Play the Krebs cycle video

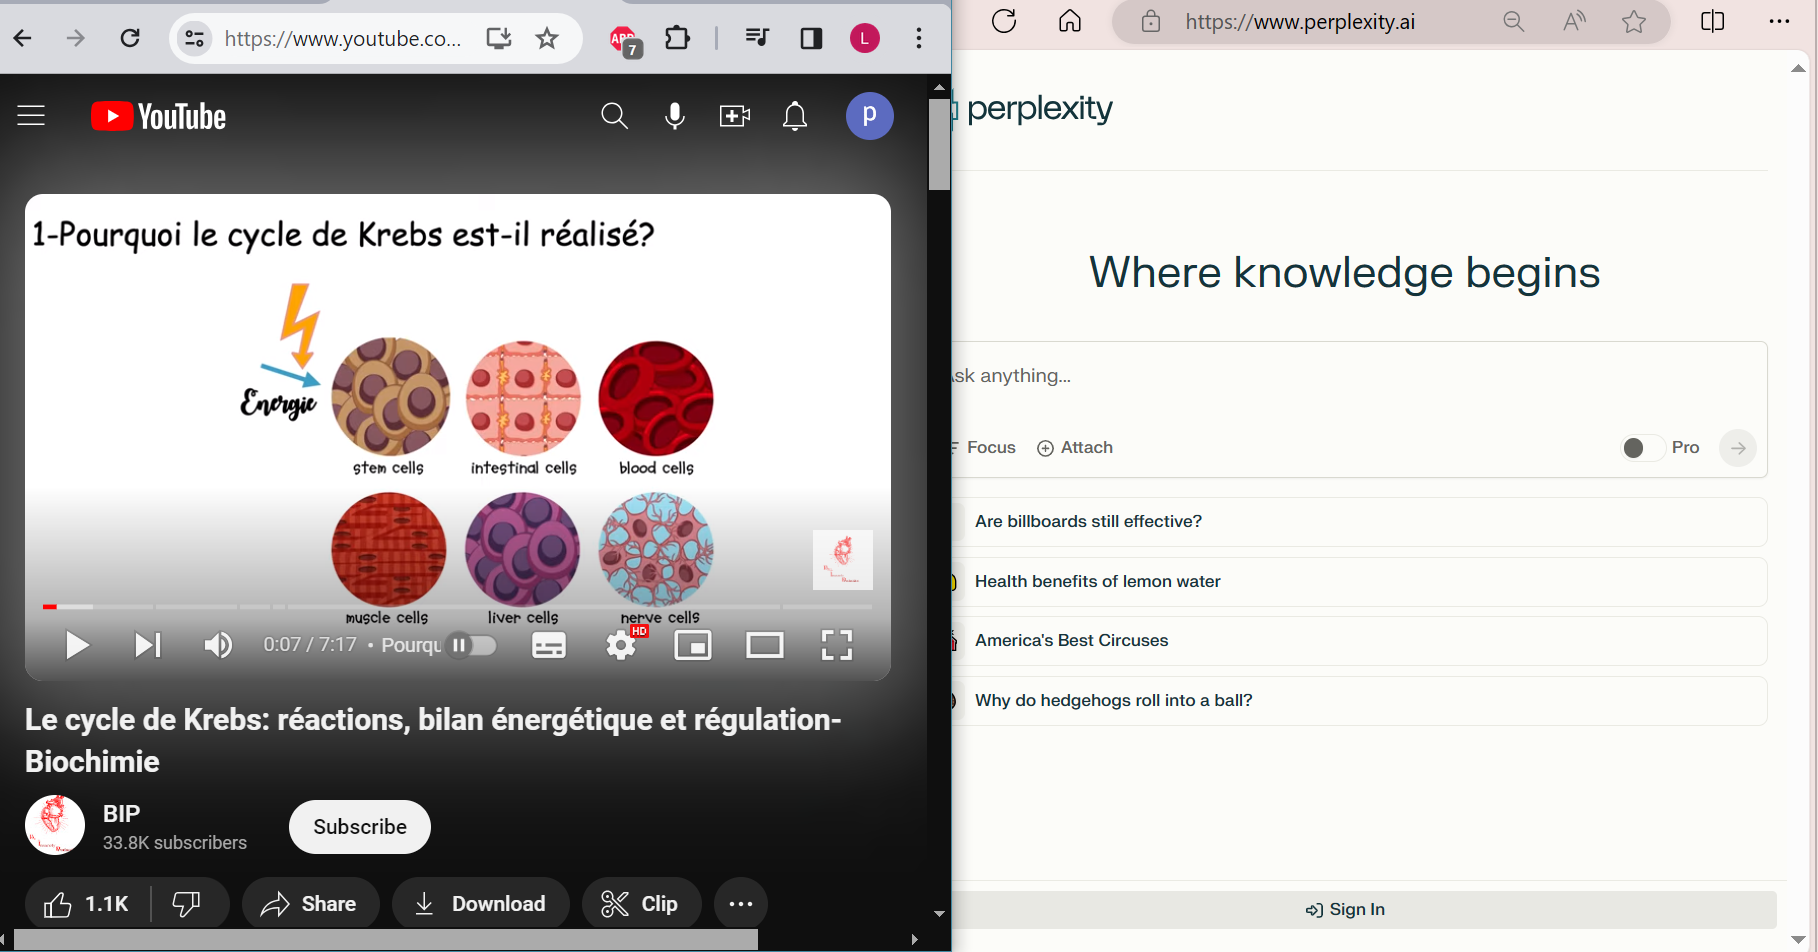point(77,645)
